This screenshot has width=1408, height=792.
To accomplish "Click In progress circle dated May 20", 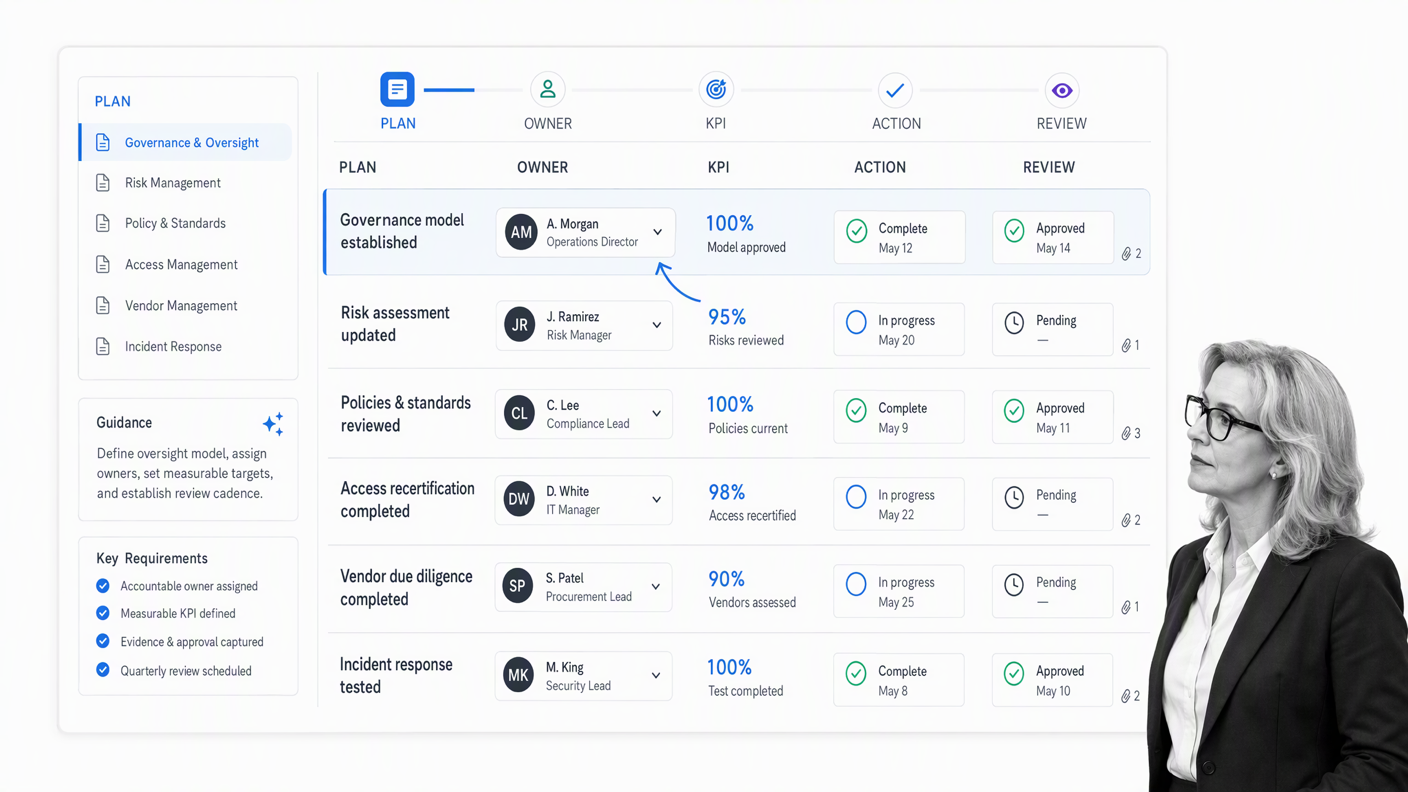I will pyautogui.click(x=856, y=322).
